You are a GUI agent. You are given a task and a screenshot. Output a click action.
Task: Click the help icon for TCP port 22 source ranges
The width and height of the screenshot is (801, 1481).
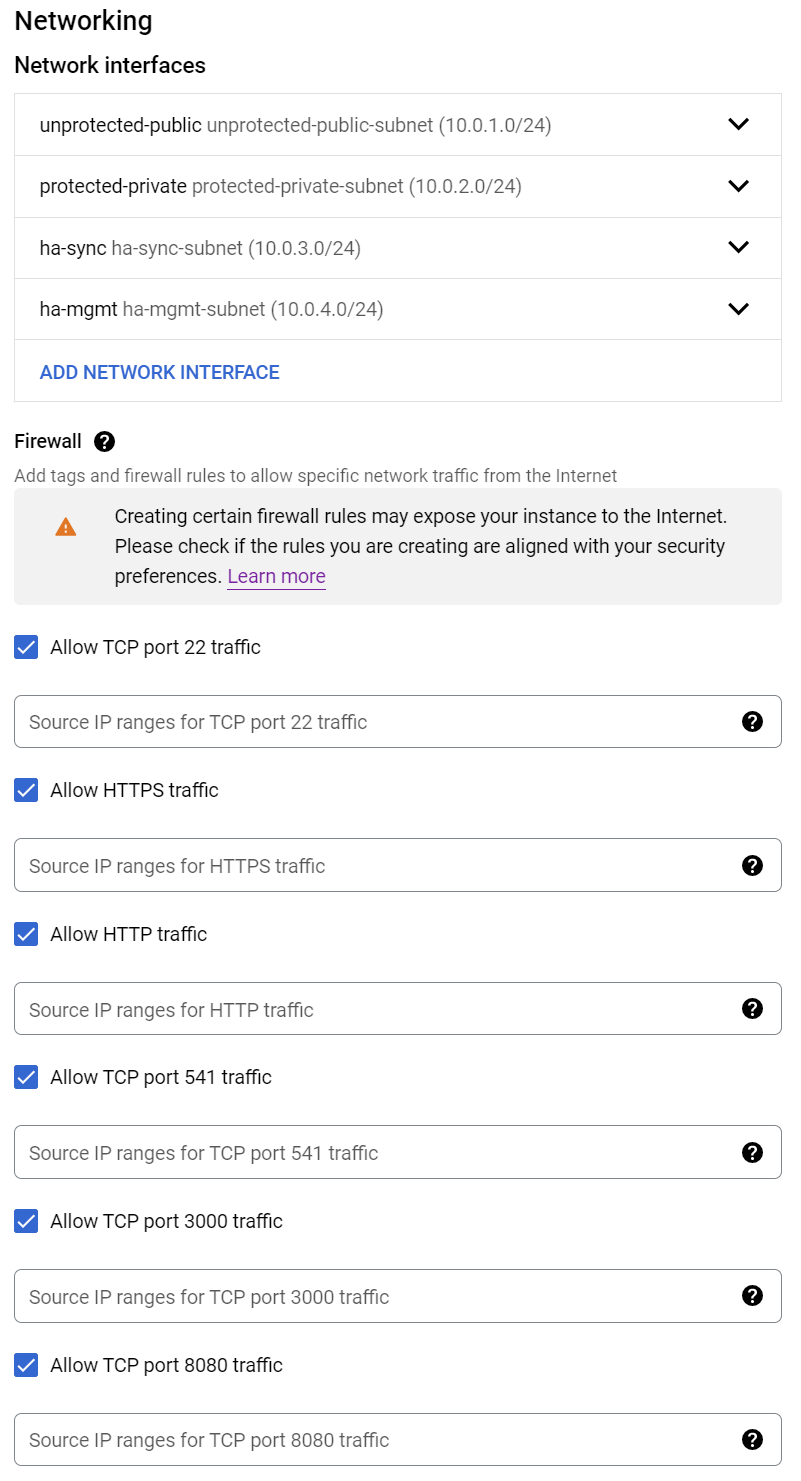pyautogui.click(x=753, y=721)
